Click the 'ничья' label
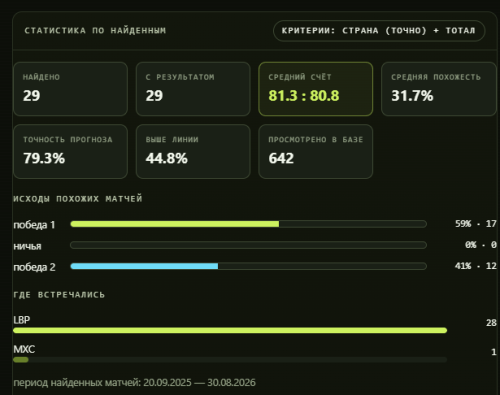Screen dimensions: 500x395 tap(27, 246)
